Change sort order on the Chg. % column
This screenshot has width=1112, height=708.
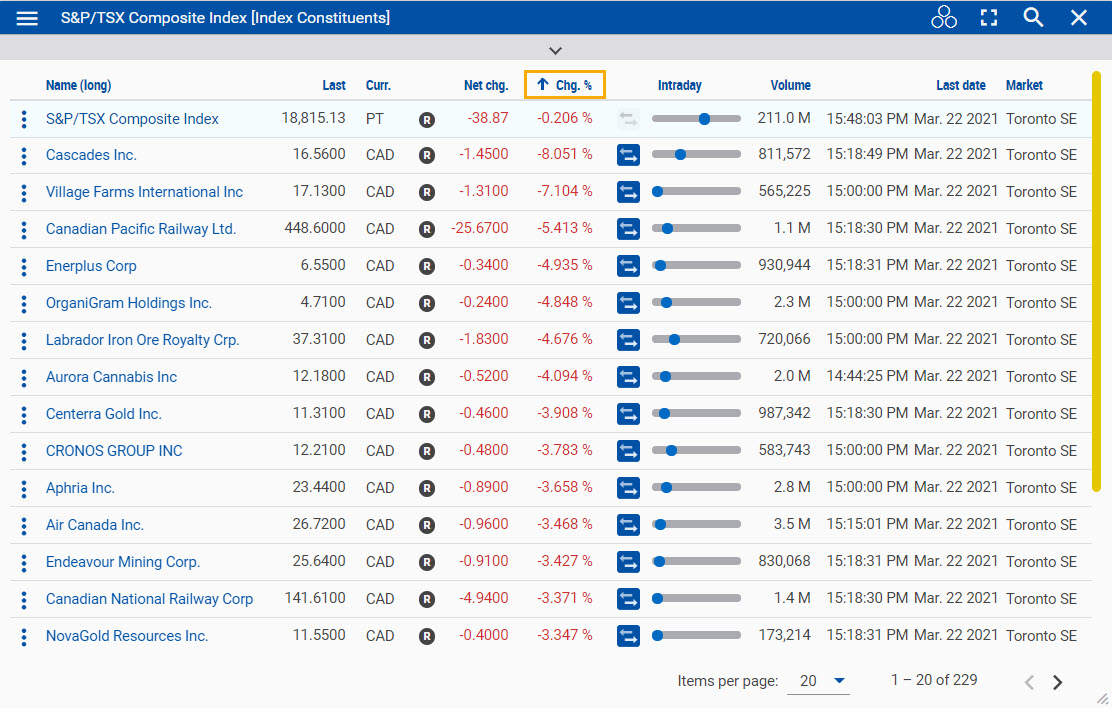(564, 85)
